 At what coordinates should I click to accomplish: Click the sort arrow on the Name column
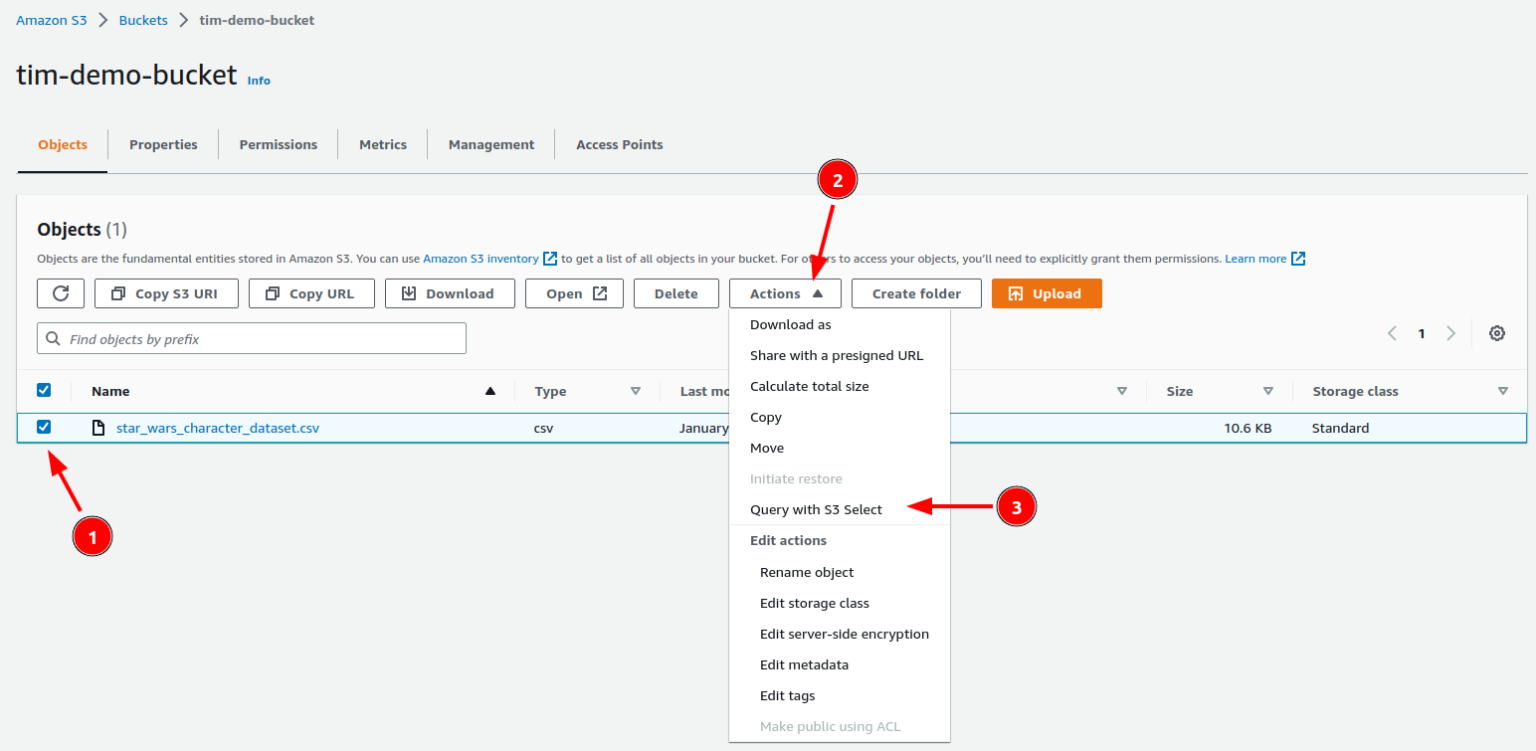pyautogui.click(x=490, y=390)
